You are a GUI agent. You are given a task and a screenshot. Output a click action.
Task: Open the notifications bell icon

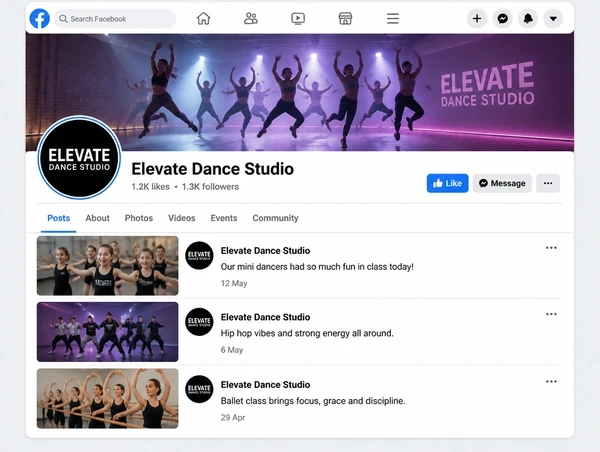point(528,18)
